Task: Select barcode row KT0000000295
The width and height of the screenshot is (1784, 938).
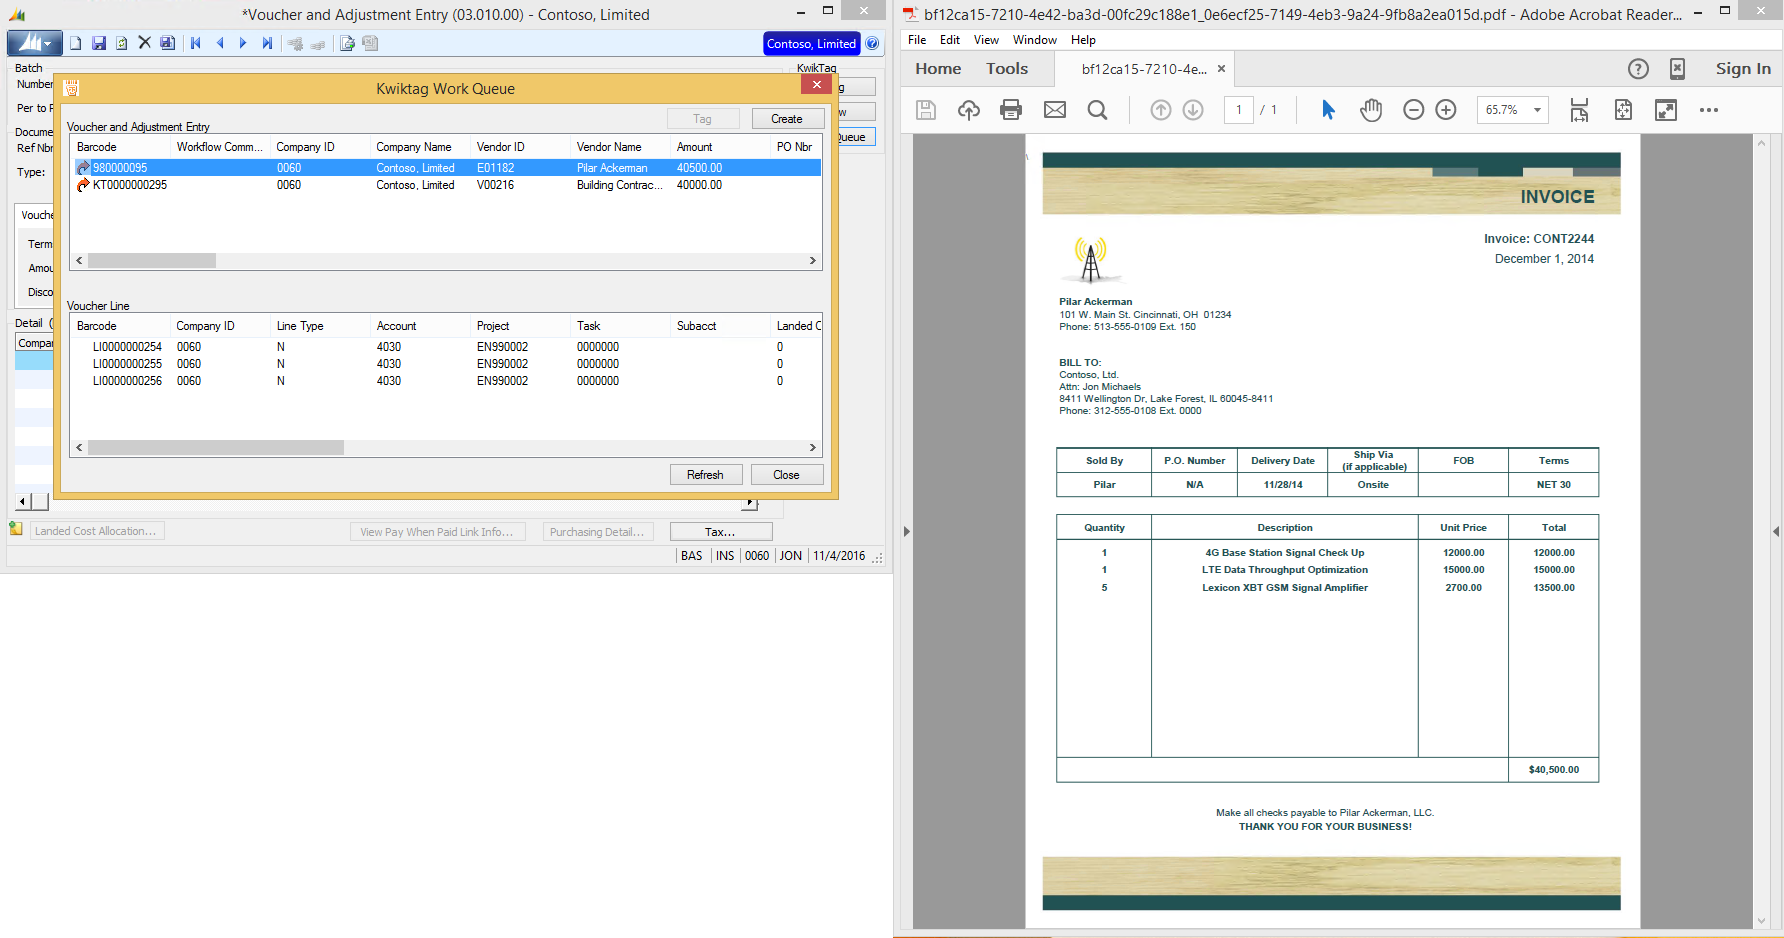Action: (448, 185)
